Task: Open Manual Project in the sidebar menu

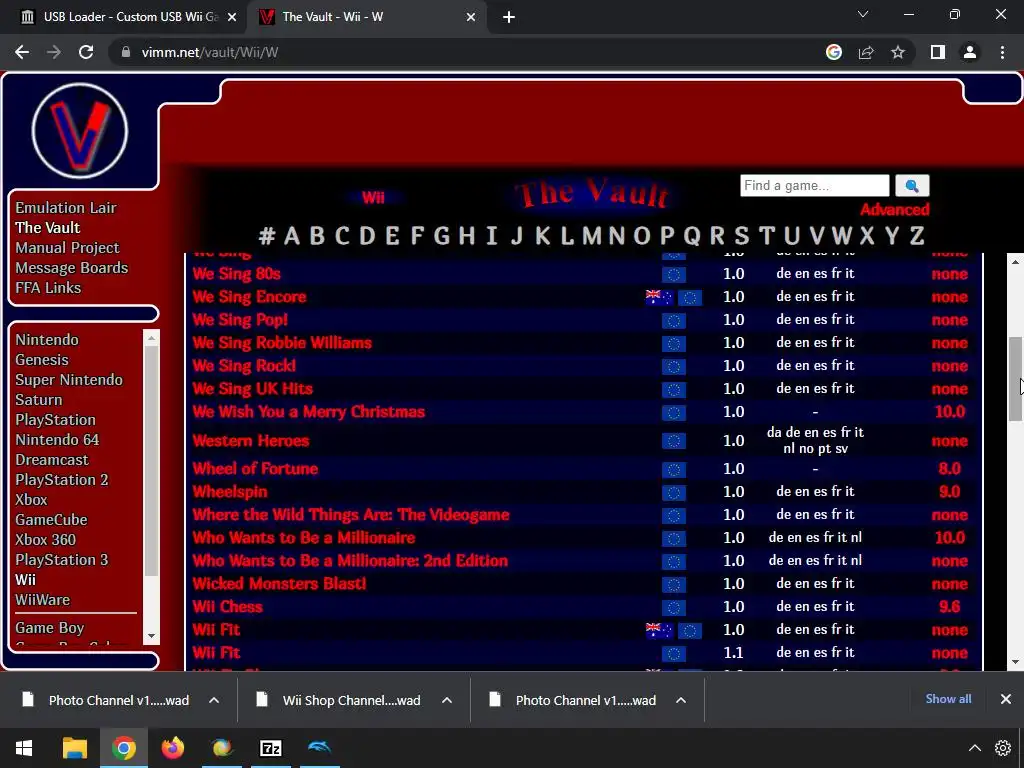Action: point(67,248)
